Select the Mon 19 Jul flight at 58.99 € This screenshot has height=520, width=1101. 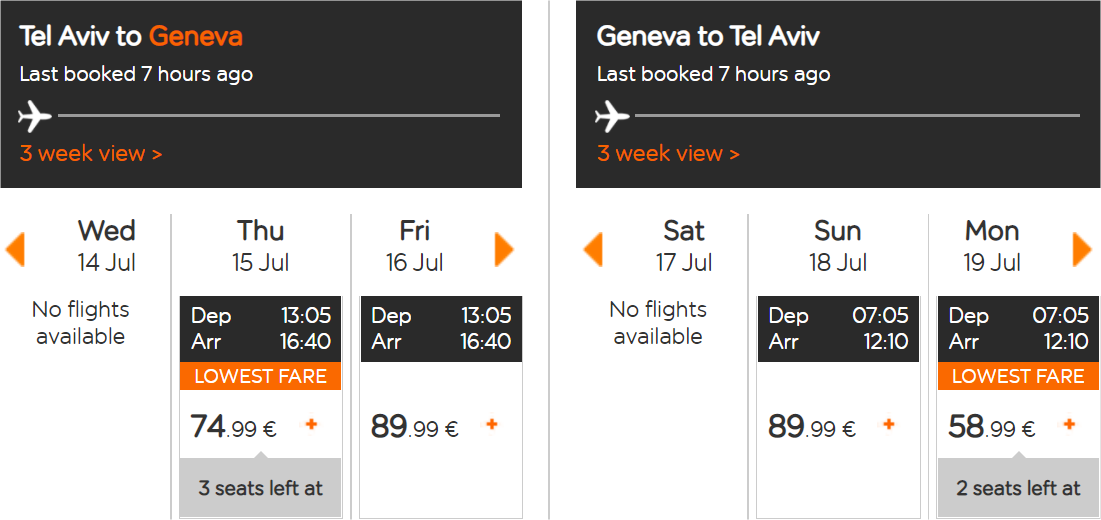(1018, 407)
